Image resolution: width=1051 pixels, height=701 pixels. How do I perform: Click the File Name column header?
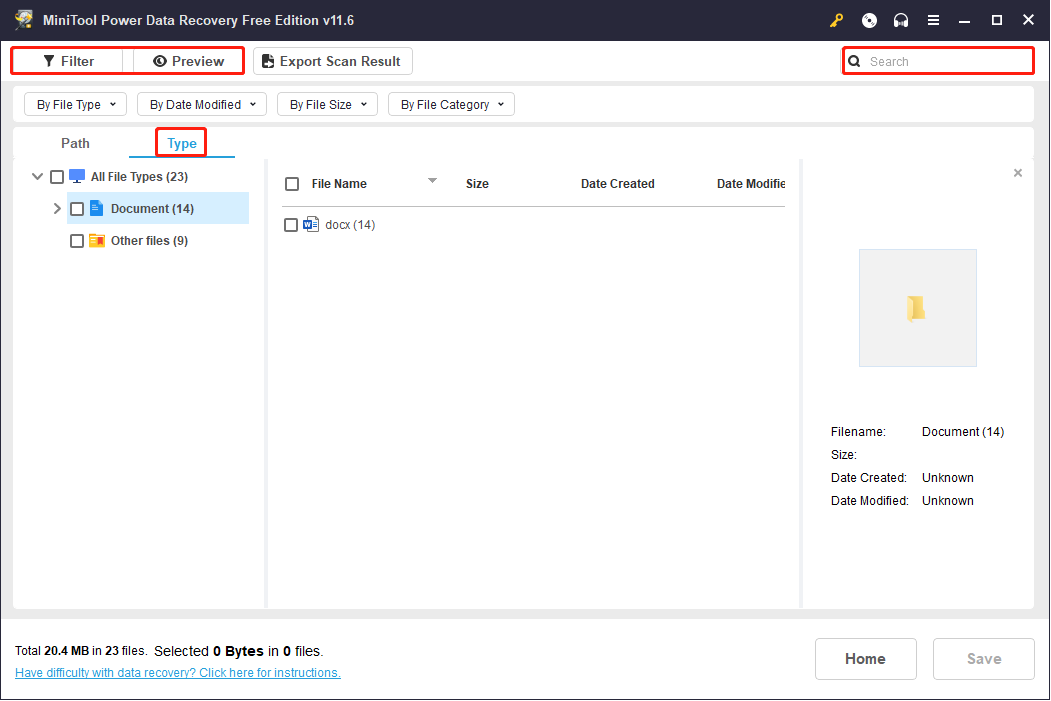click(x=339, y=184)
